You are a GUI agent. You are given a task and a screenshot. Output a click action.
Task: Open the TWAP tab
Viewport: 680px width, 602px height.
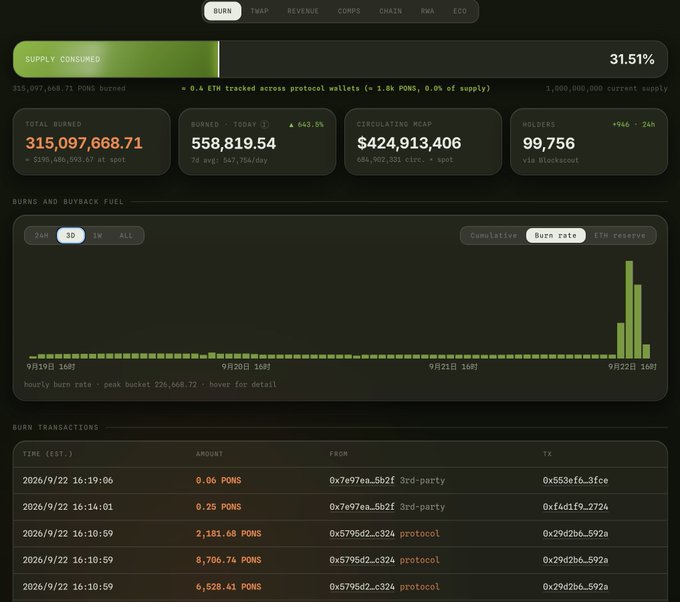(x=259, y=11)
